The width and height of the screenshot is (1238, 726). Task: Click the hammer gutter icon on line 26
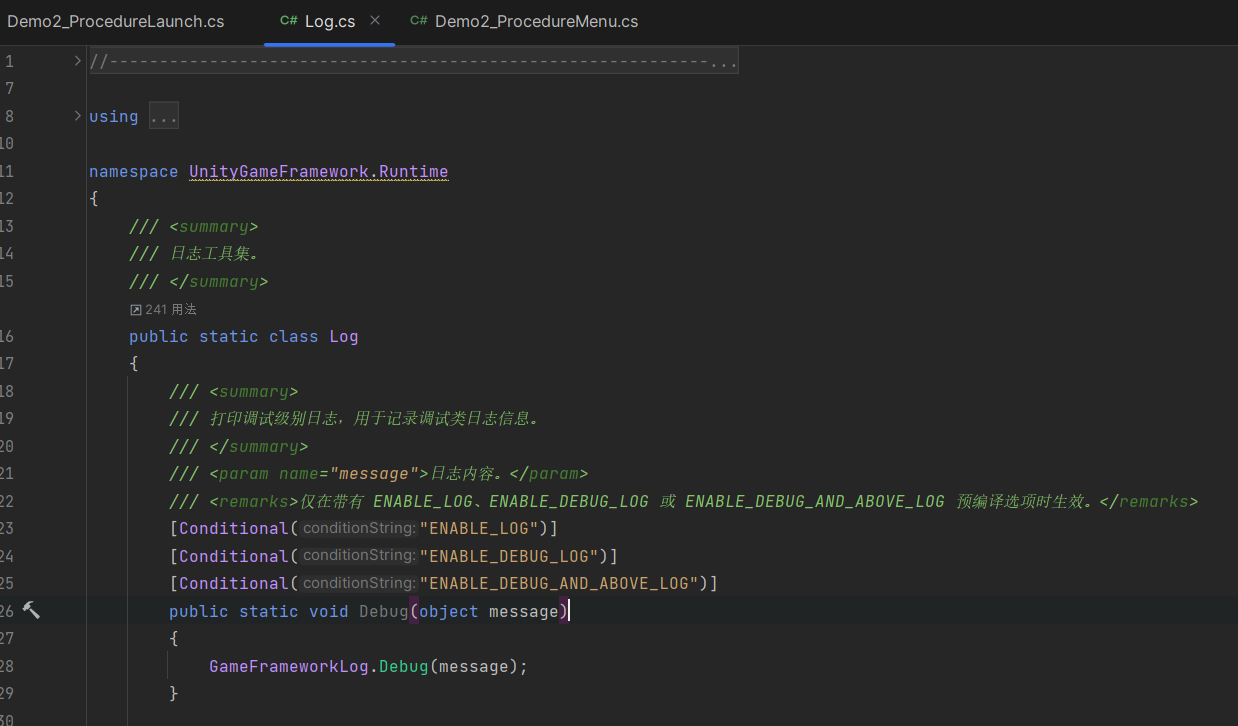tap(31, 610)
